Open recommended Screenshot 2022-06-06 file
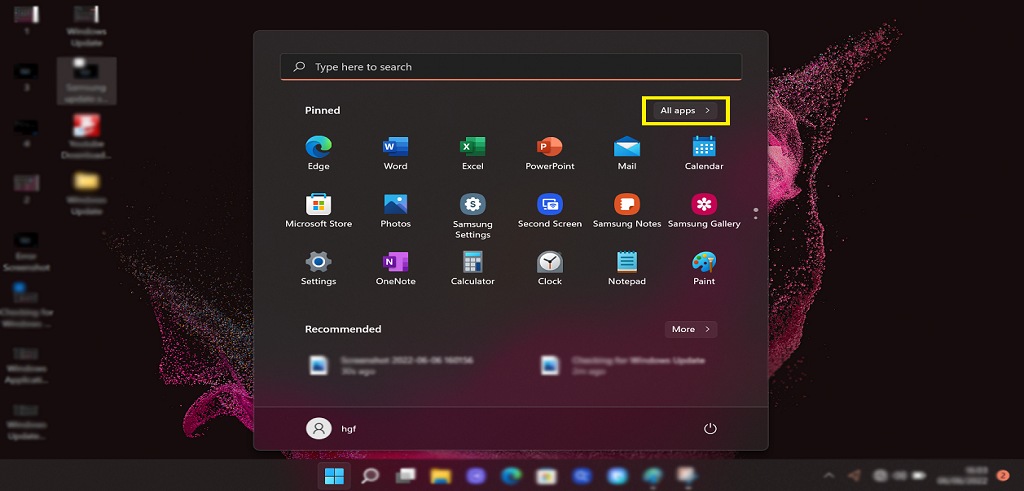The image size is (1024, 491). (x=392, y=365)
